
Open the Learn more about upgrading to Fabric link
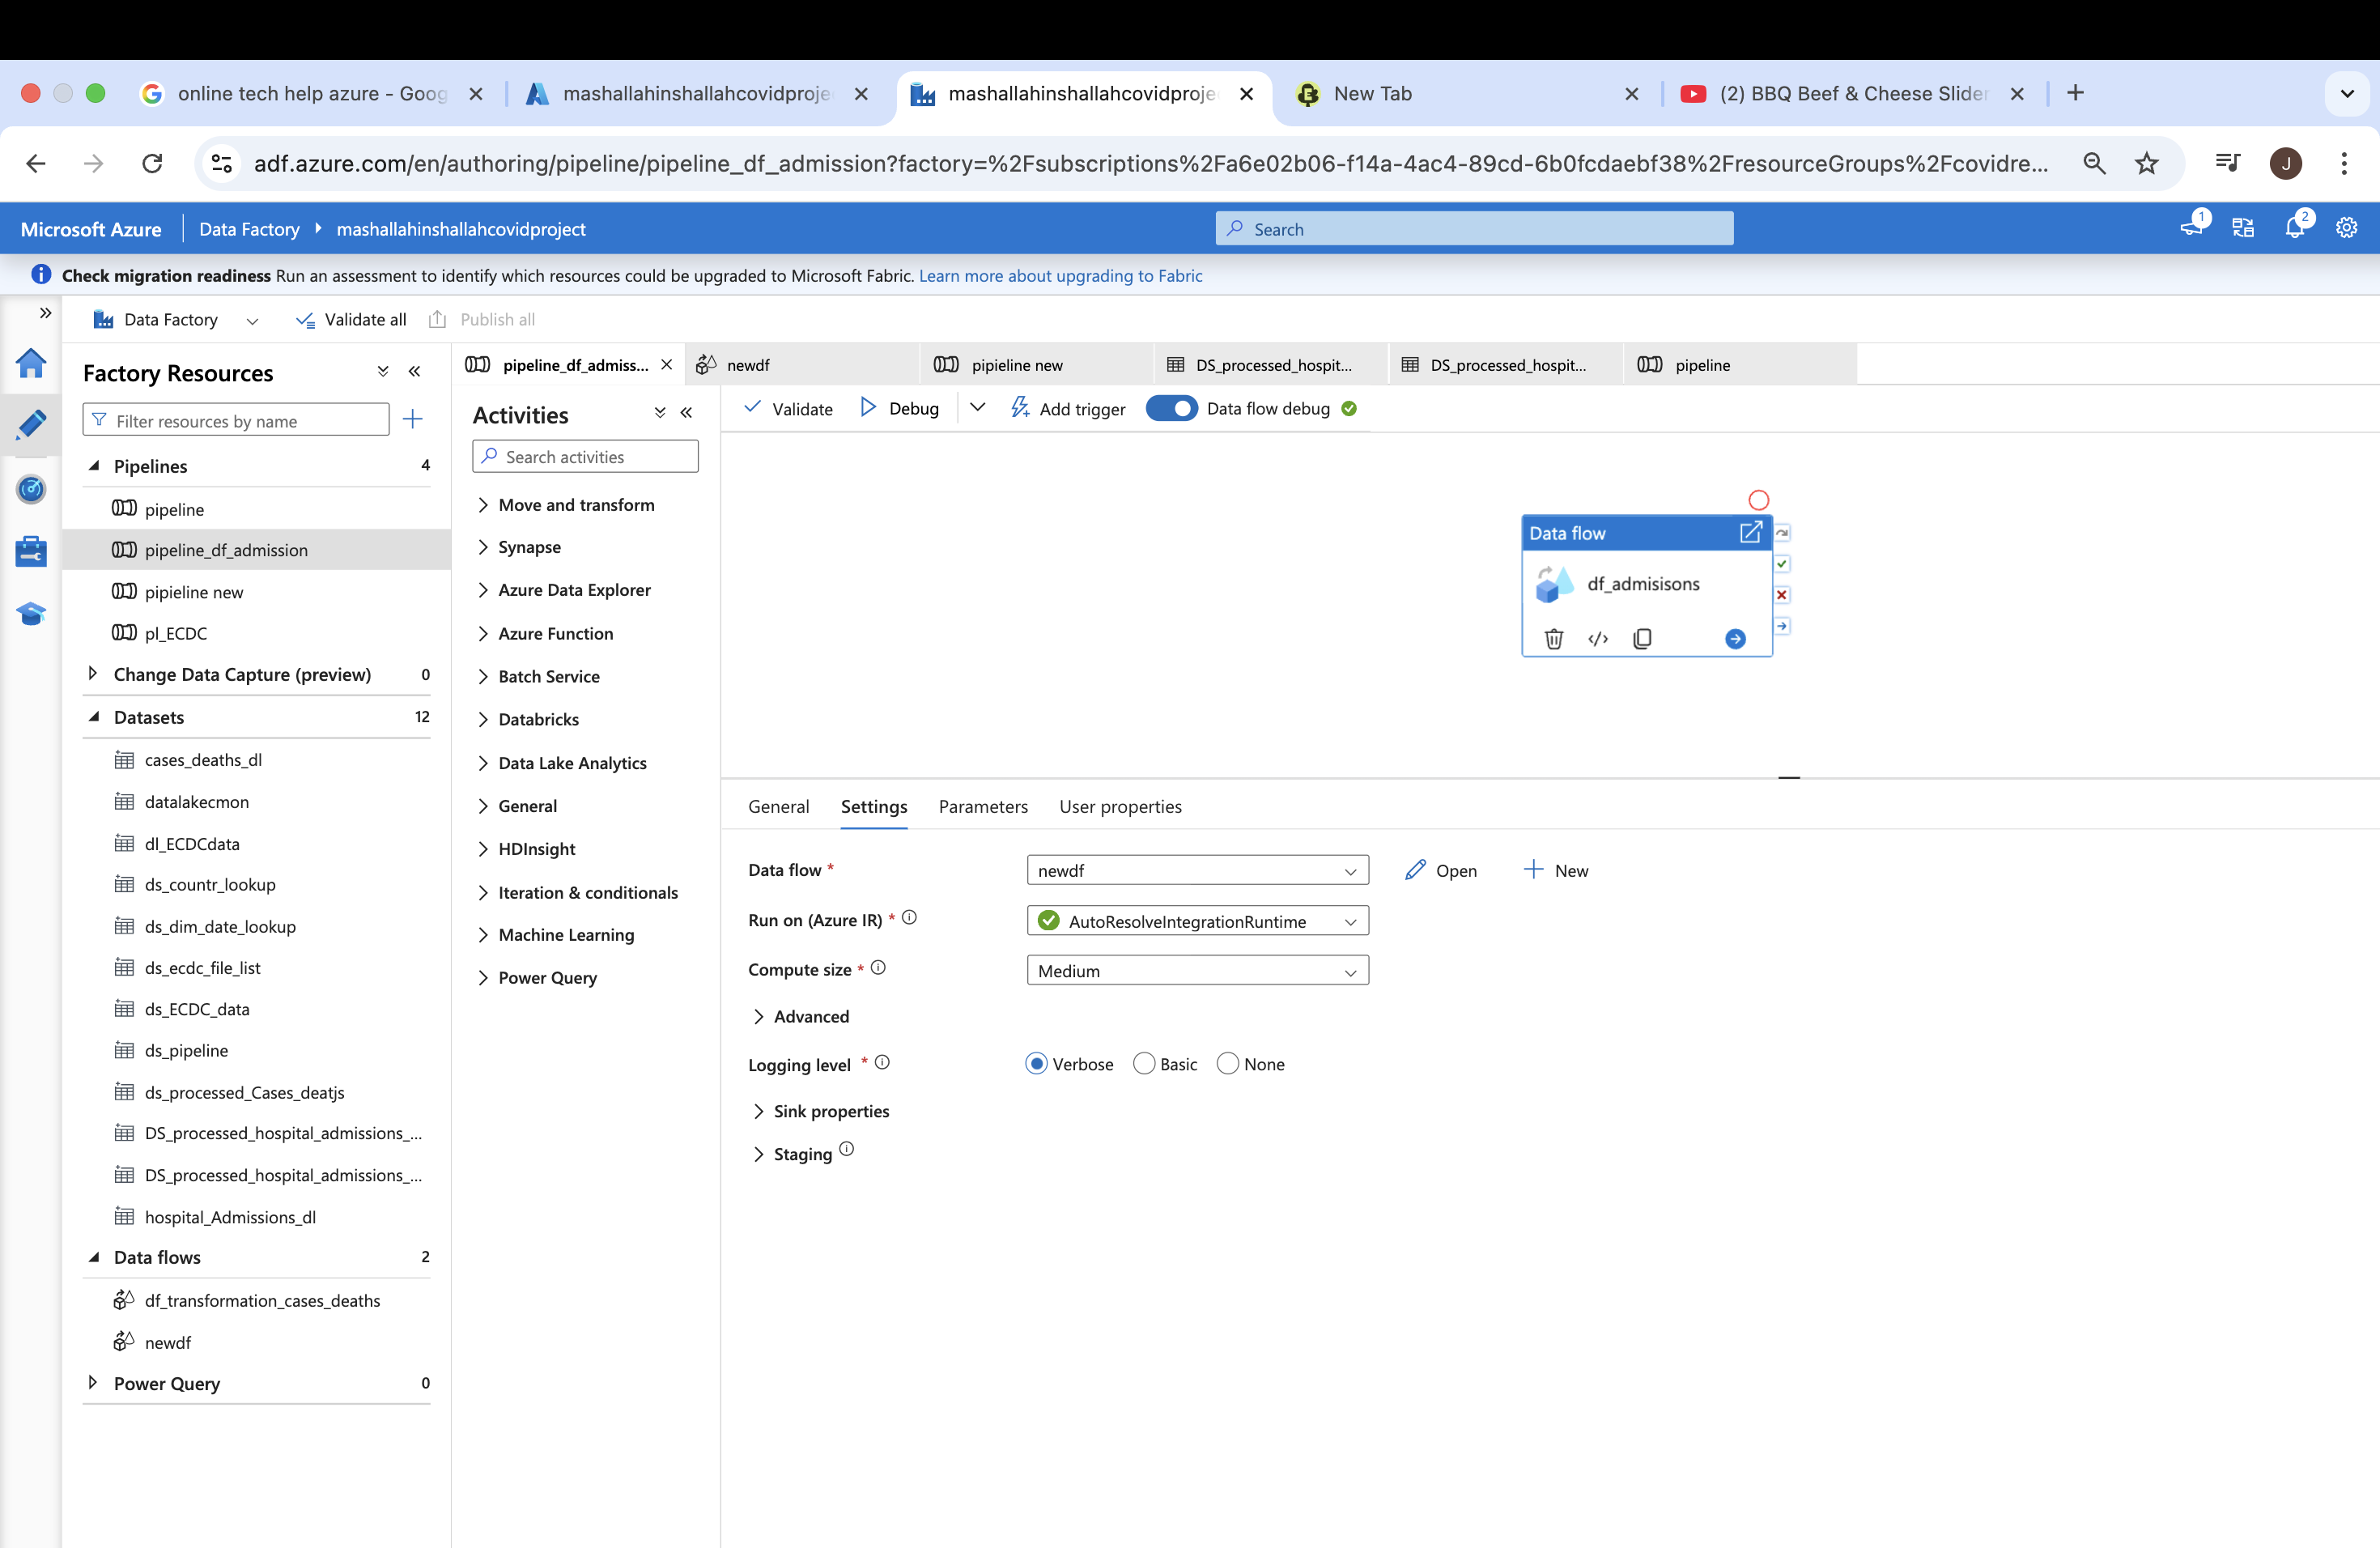[1061, 275]
